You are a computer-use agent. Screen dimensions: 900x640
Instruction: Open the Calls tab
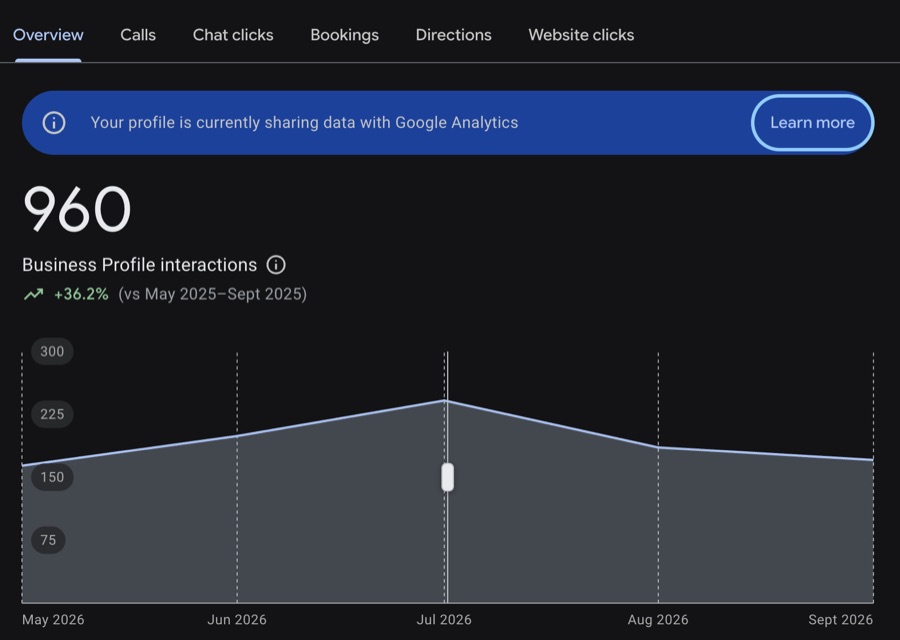(138, 35)
